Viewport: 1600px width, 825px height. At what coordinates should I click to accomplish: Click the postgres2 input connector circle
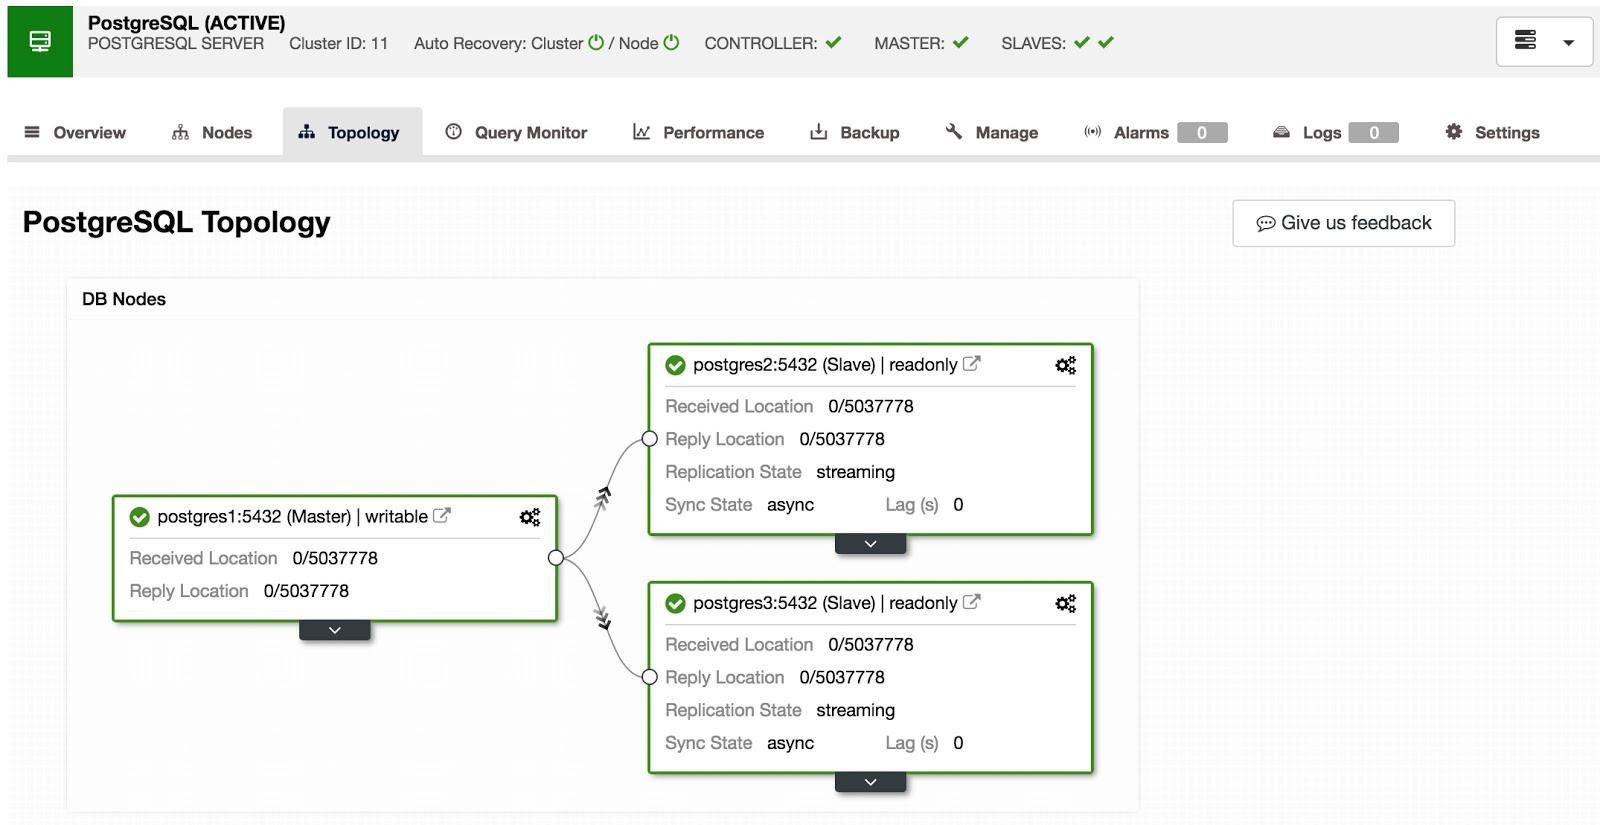tap(650, 439)
